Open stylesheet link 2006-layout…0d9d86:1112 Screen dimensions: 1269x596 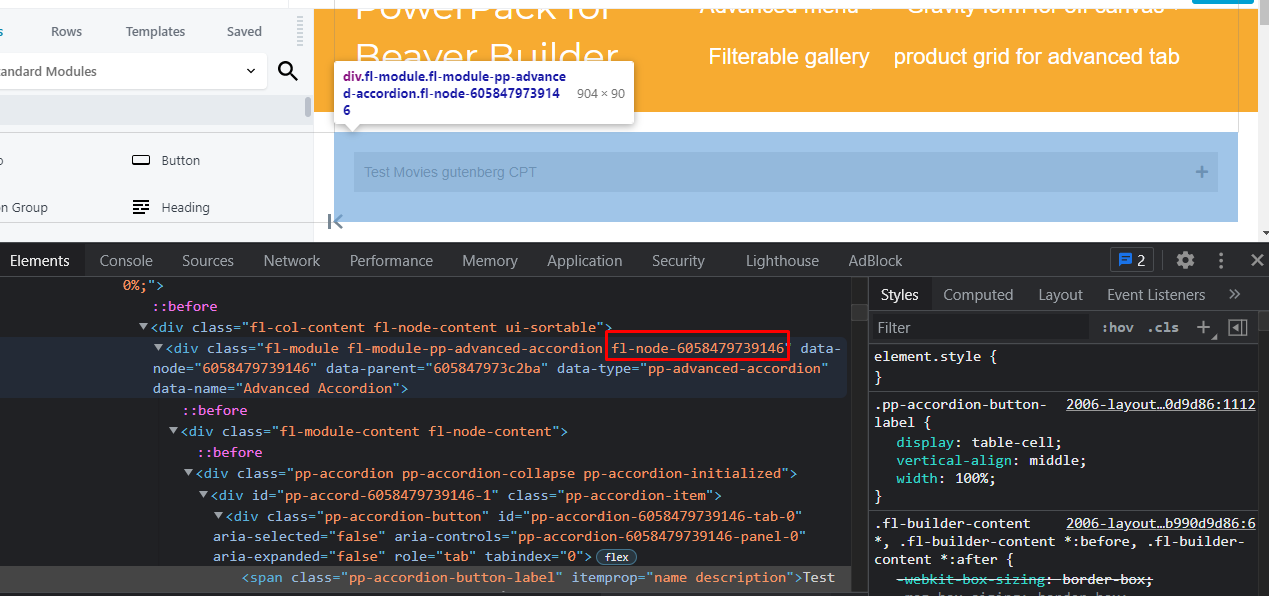(1160, 405)
